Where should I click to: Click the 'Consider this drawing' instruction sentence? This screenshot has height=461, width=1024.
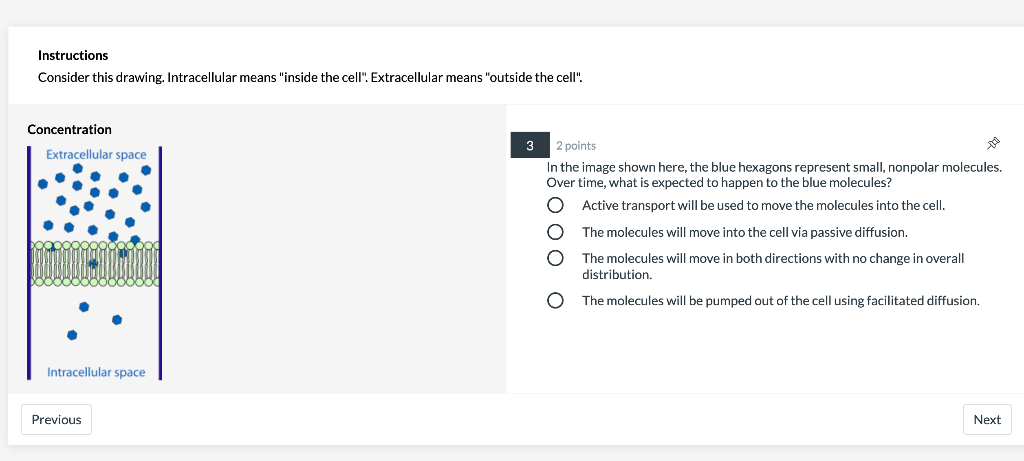pos(310,77)
